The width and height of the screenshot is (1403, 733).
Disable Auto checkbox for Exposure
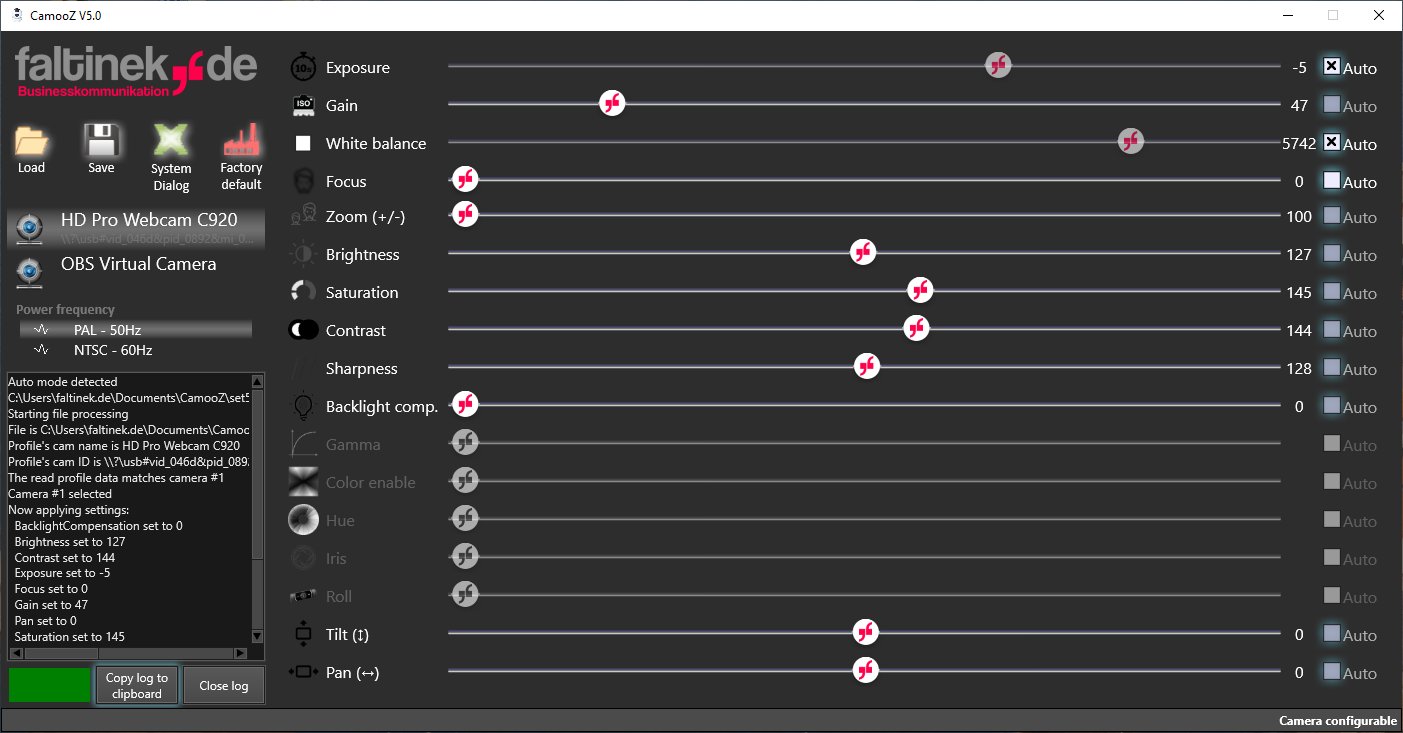[x=1331, y=67]
